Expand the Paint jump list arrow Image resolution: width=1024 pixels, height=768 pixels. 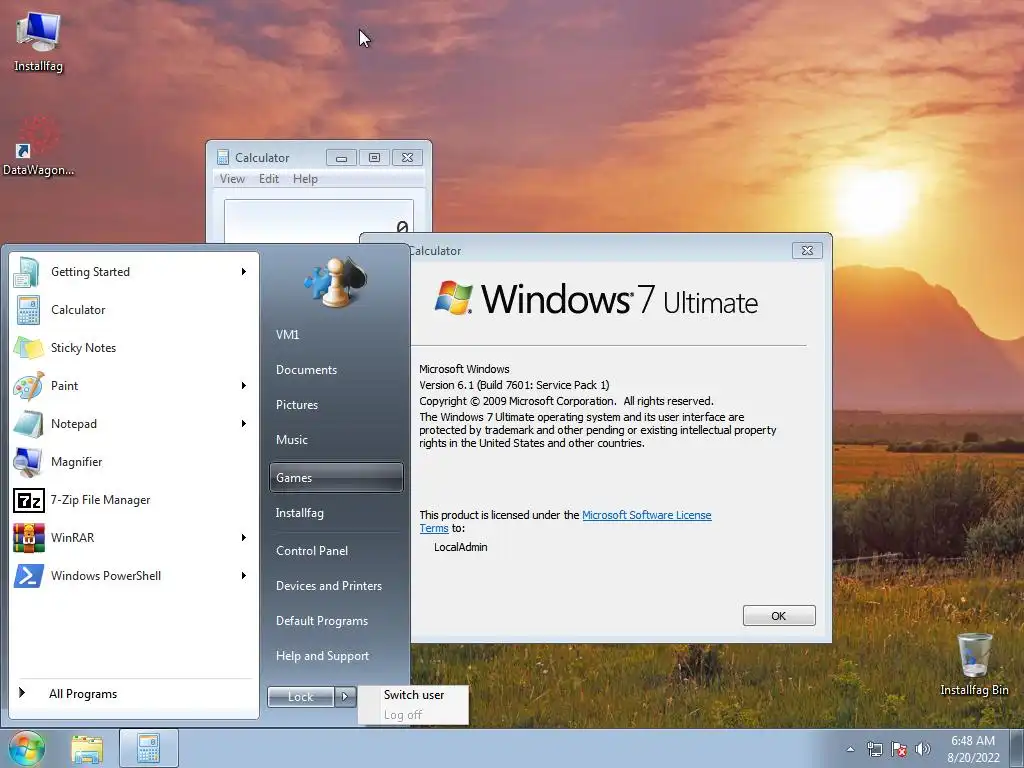tap(244, 385)
